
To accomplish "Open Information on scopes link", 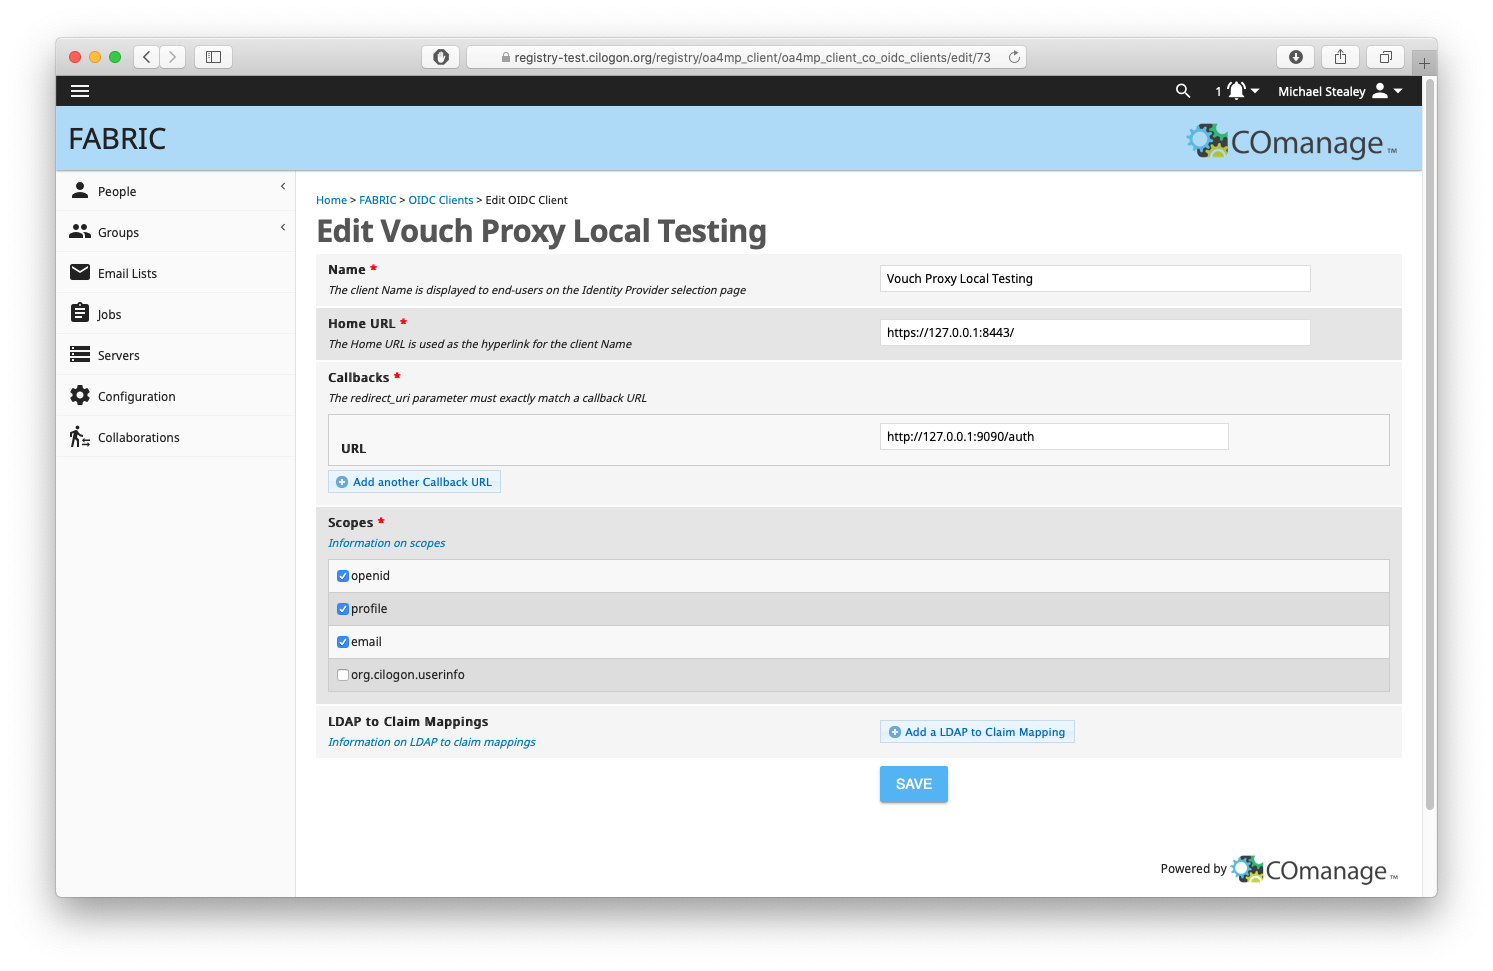I will click(x=387, y=543).
